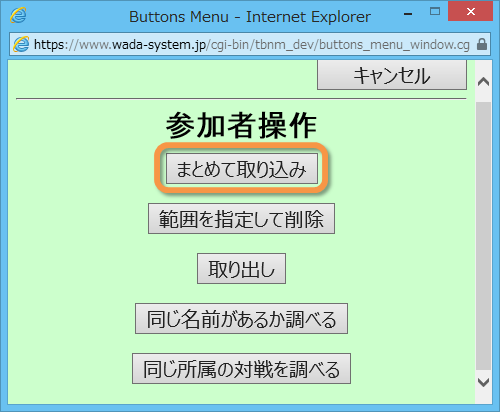Screen dimensions: 500x412
Task: Maximize the Buttons Menu window
Action: pyautogui.click(x=435, y=12)
